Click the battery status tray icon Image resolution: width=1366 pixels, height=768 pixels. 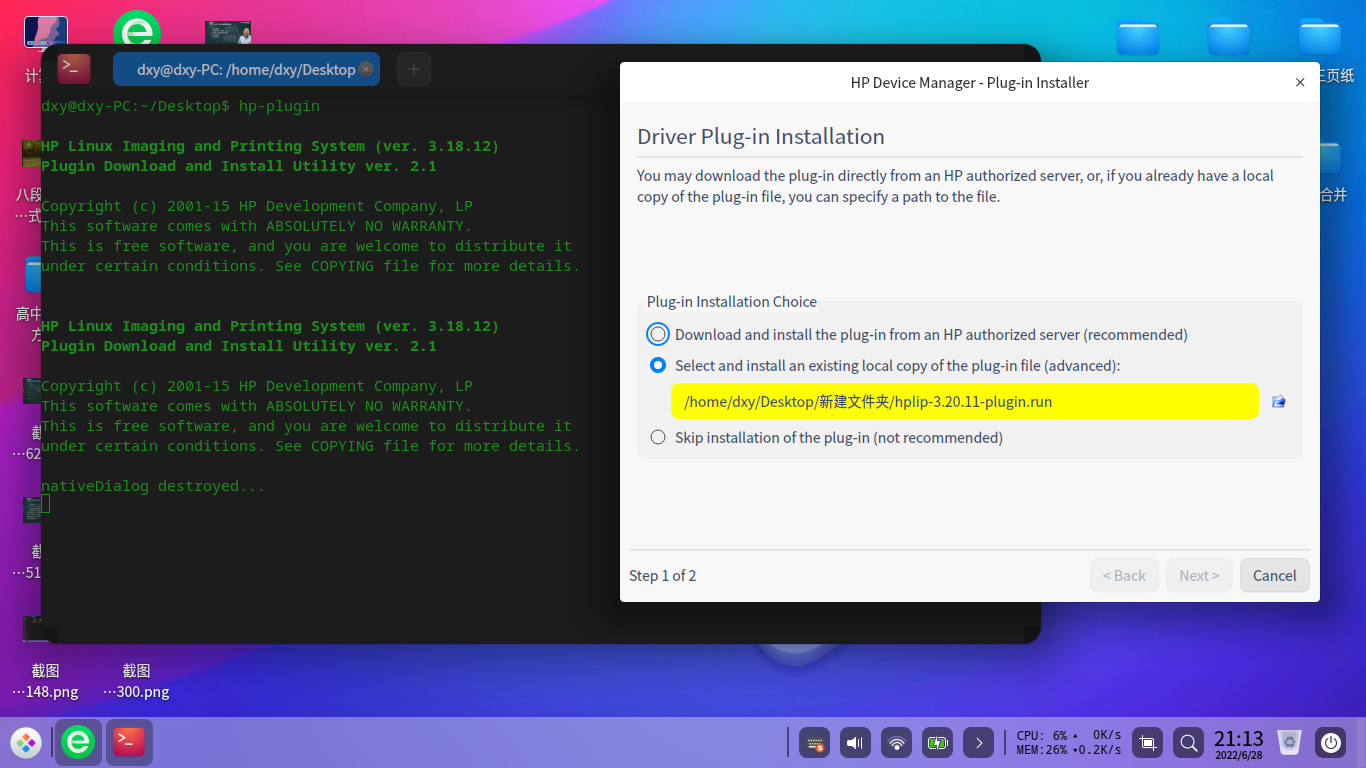[x=937, y=743]
